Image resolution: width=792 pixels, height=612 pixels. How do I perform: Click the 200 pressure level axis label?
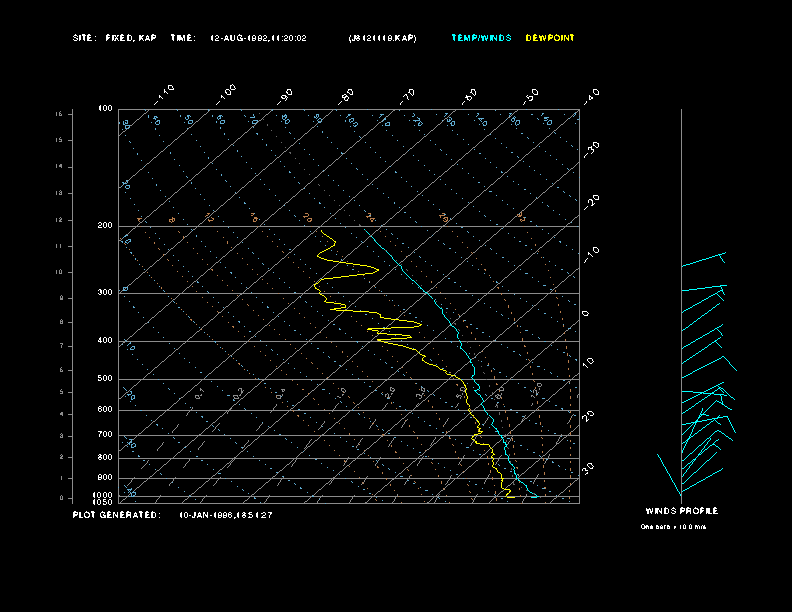(x=104, y=226)
